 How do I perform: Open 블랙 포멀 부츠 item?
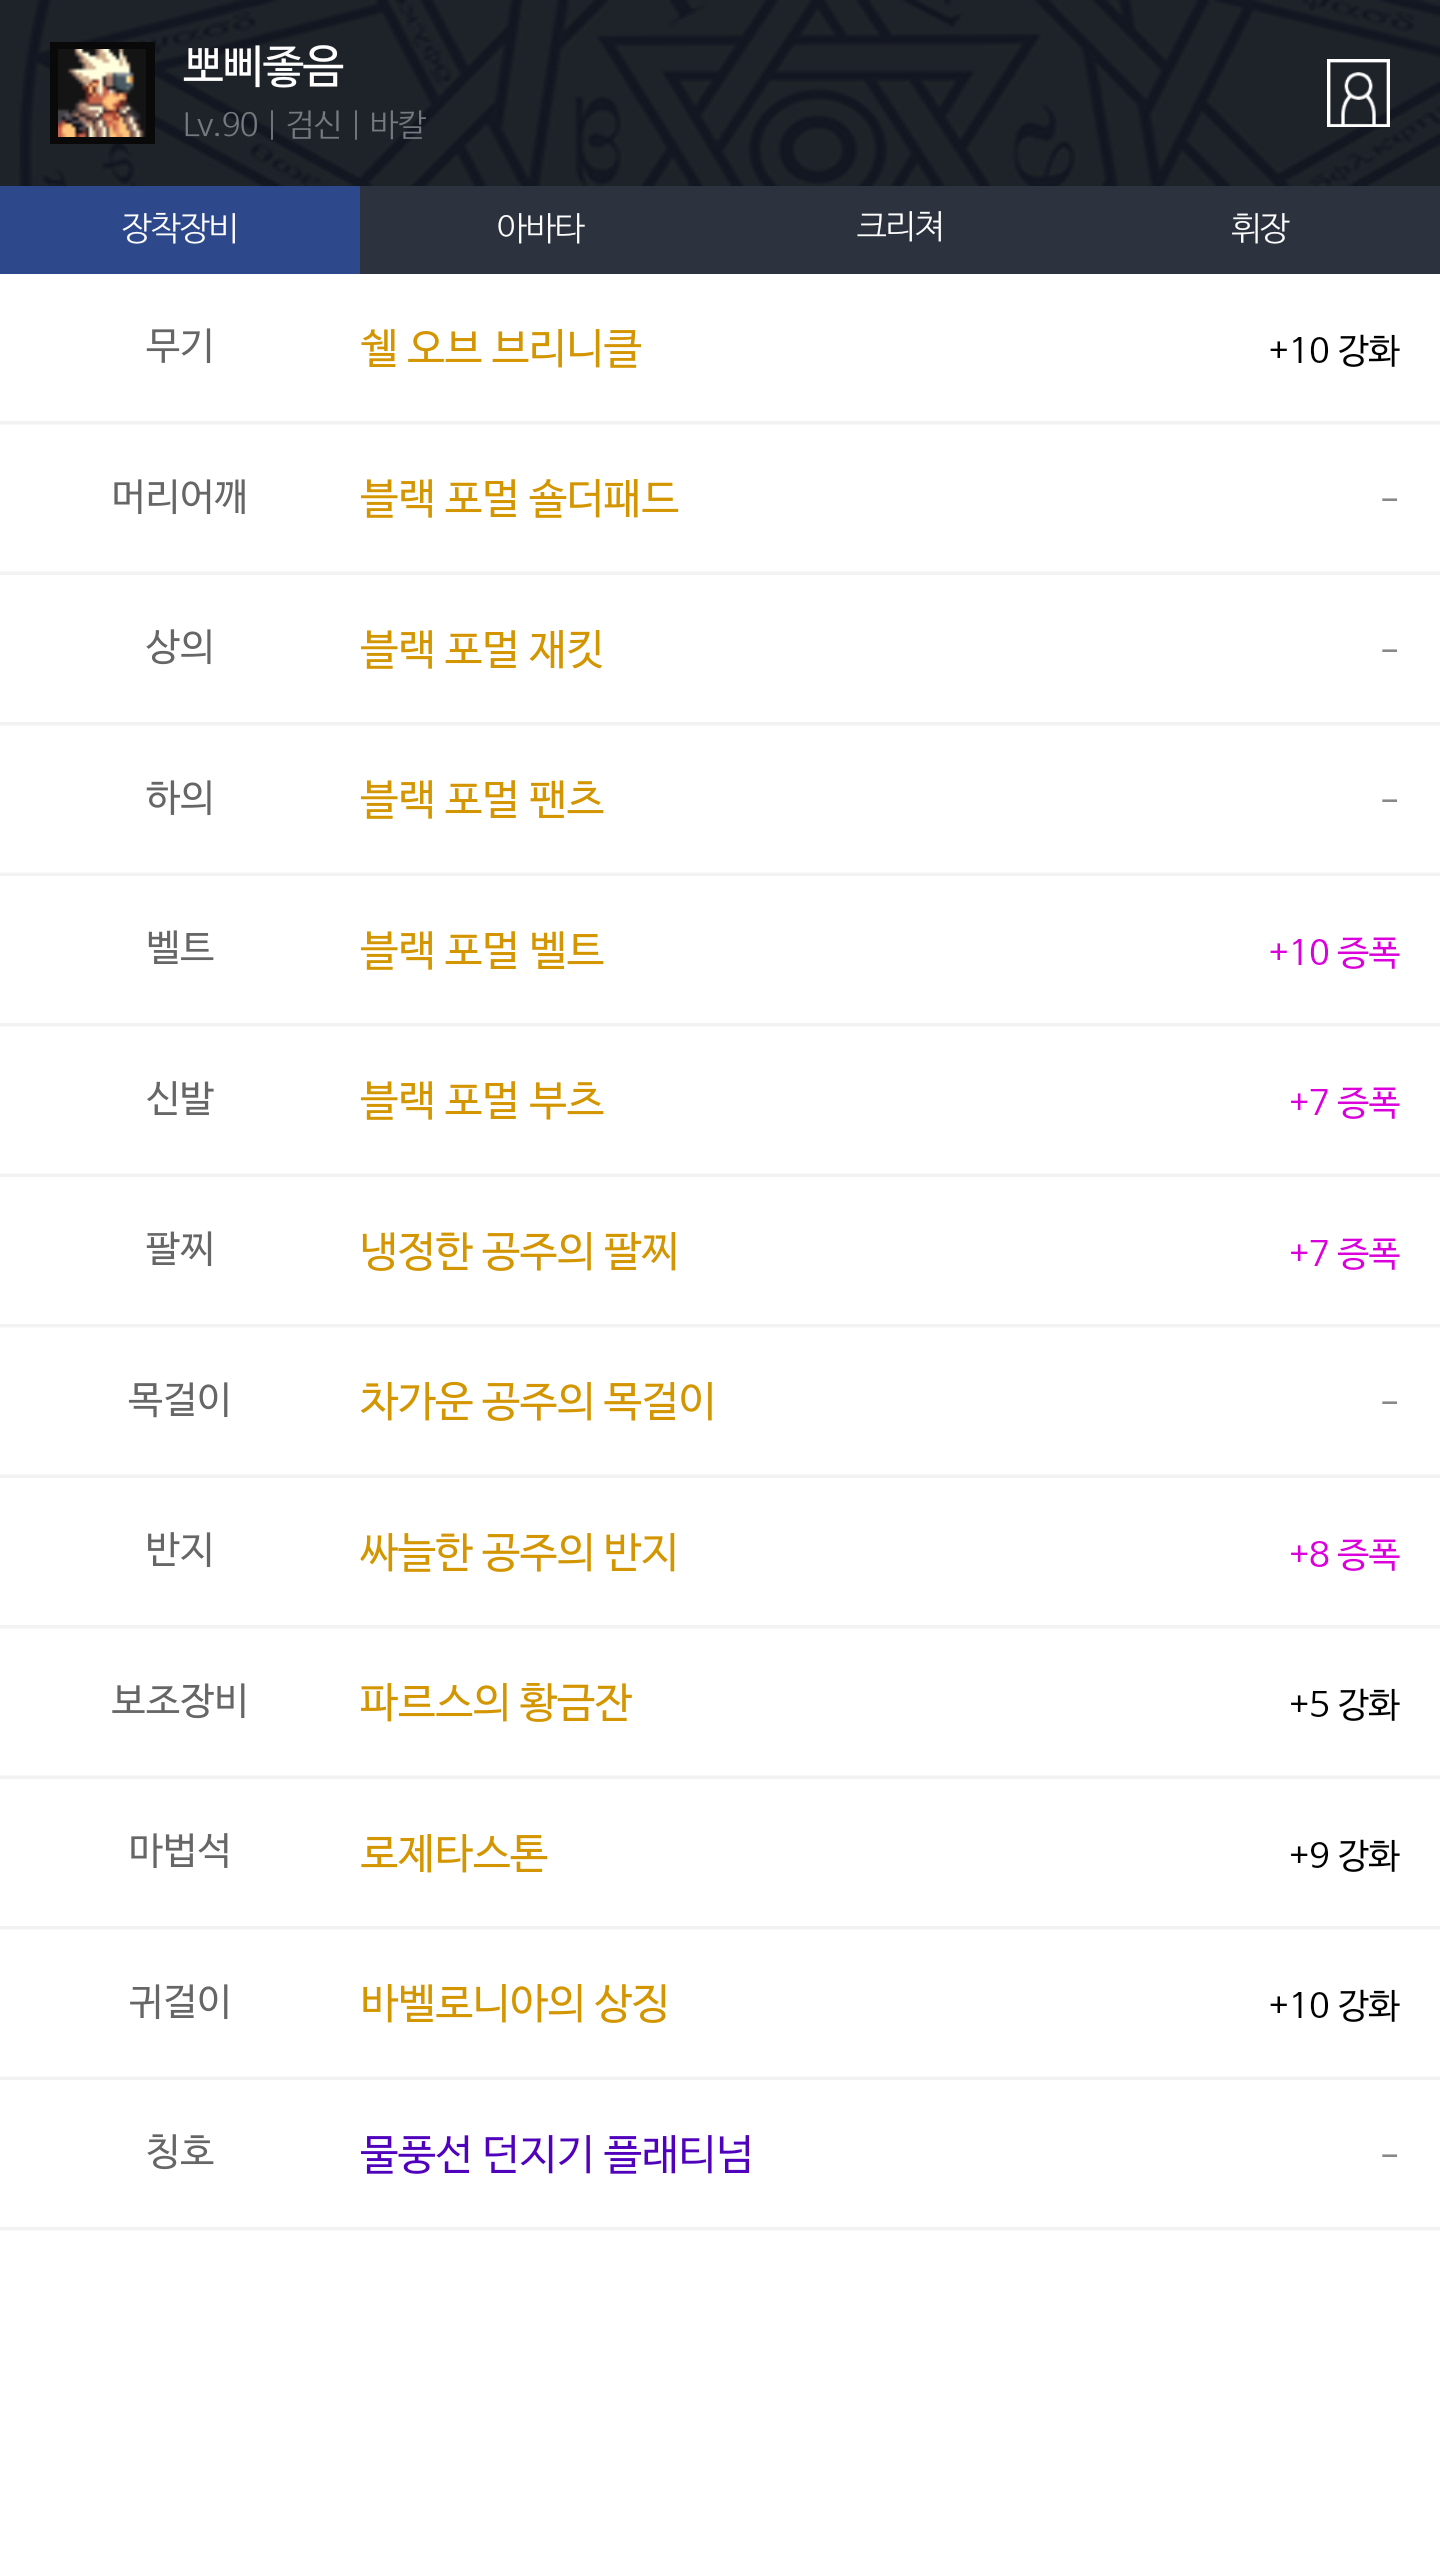482,1100
